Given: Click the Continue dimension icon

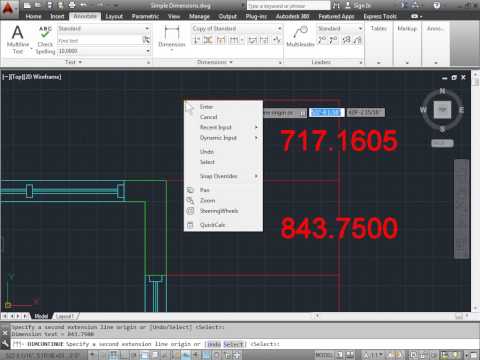Looking at the screenshot, I should [x=234, y=40].
